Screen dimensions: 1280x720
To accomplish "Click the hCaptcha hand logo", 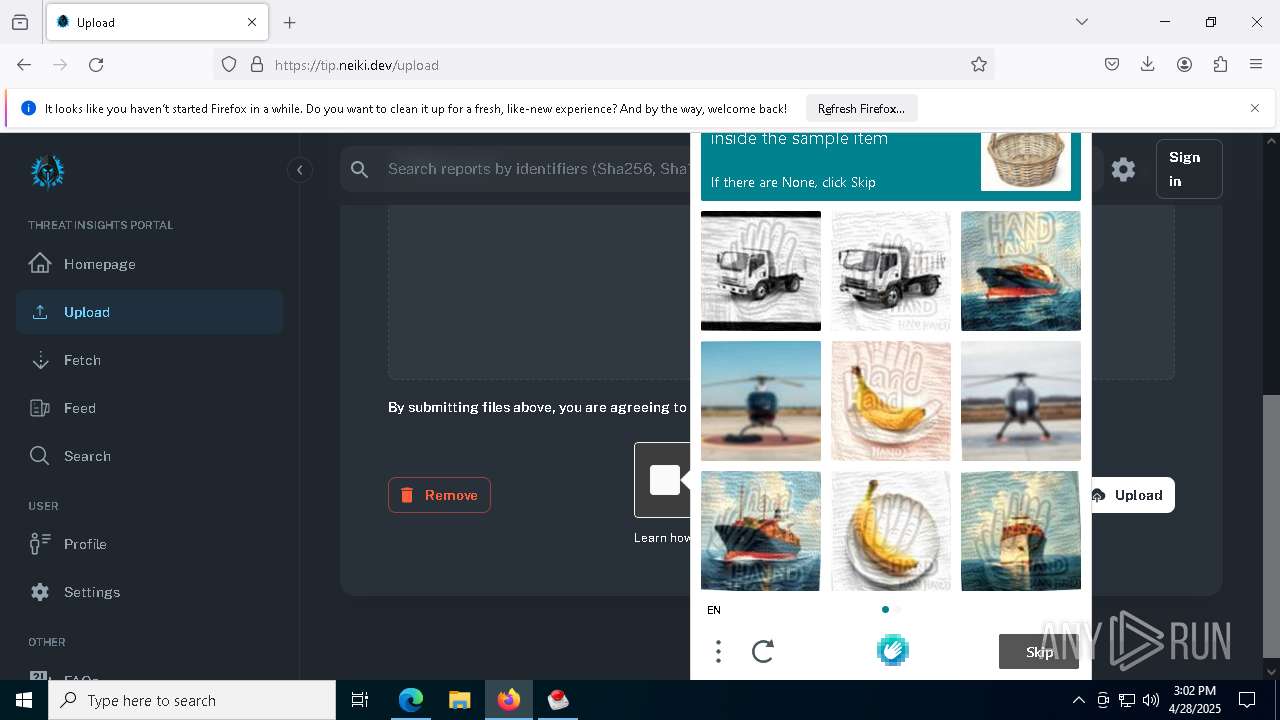I will click(x=892, y=651).
